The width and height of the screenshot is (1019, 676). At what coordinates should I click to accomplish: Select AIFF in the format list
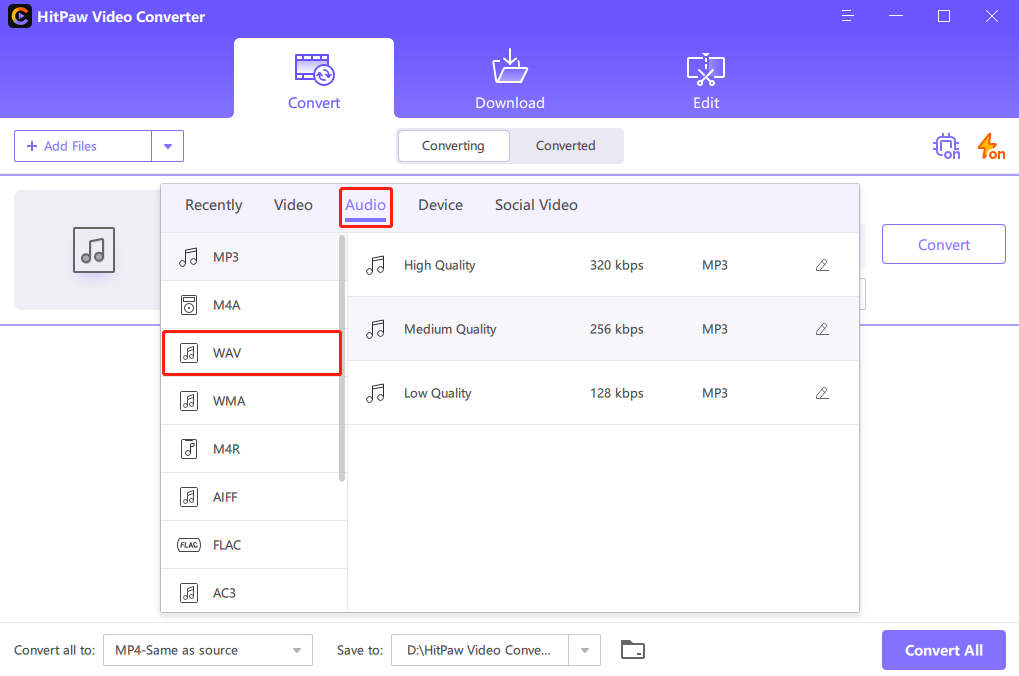[253, 497]
